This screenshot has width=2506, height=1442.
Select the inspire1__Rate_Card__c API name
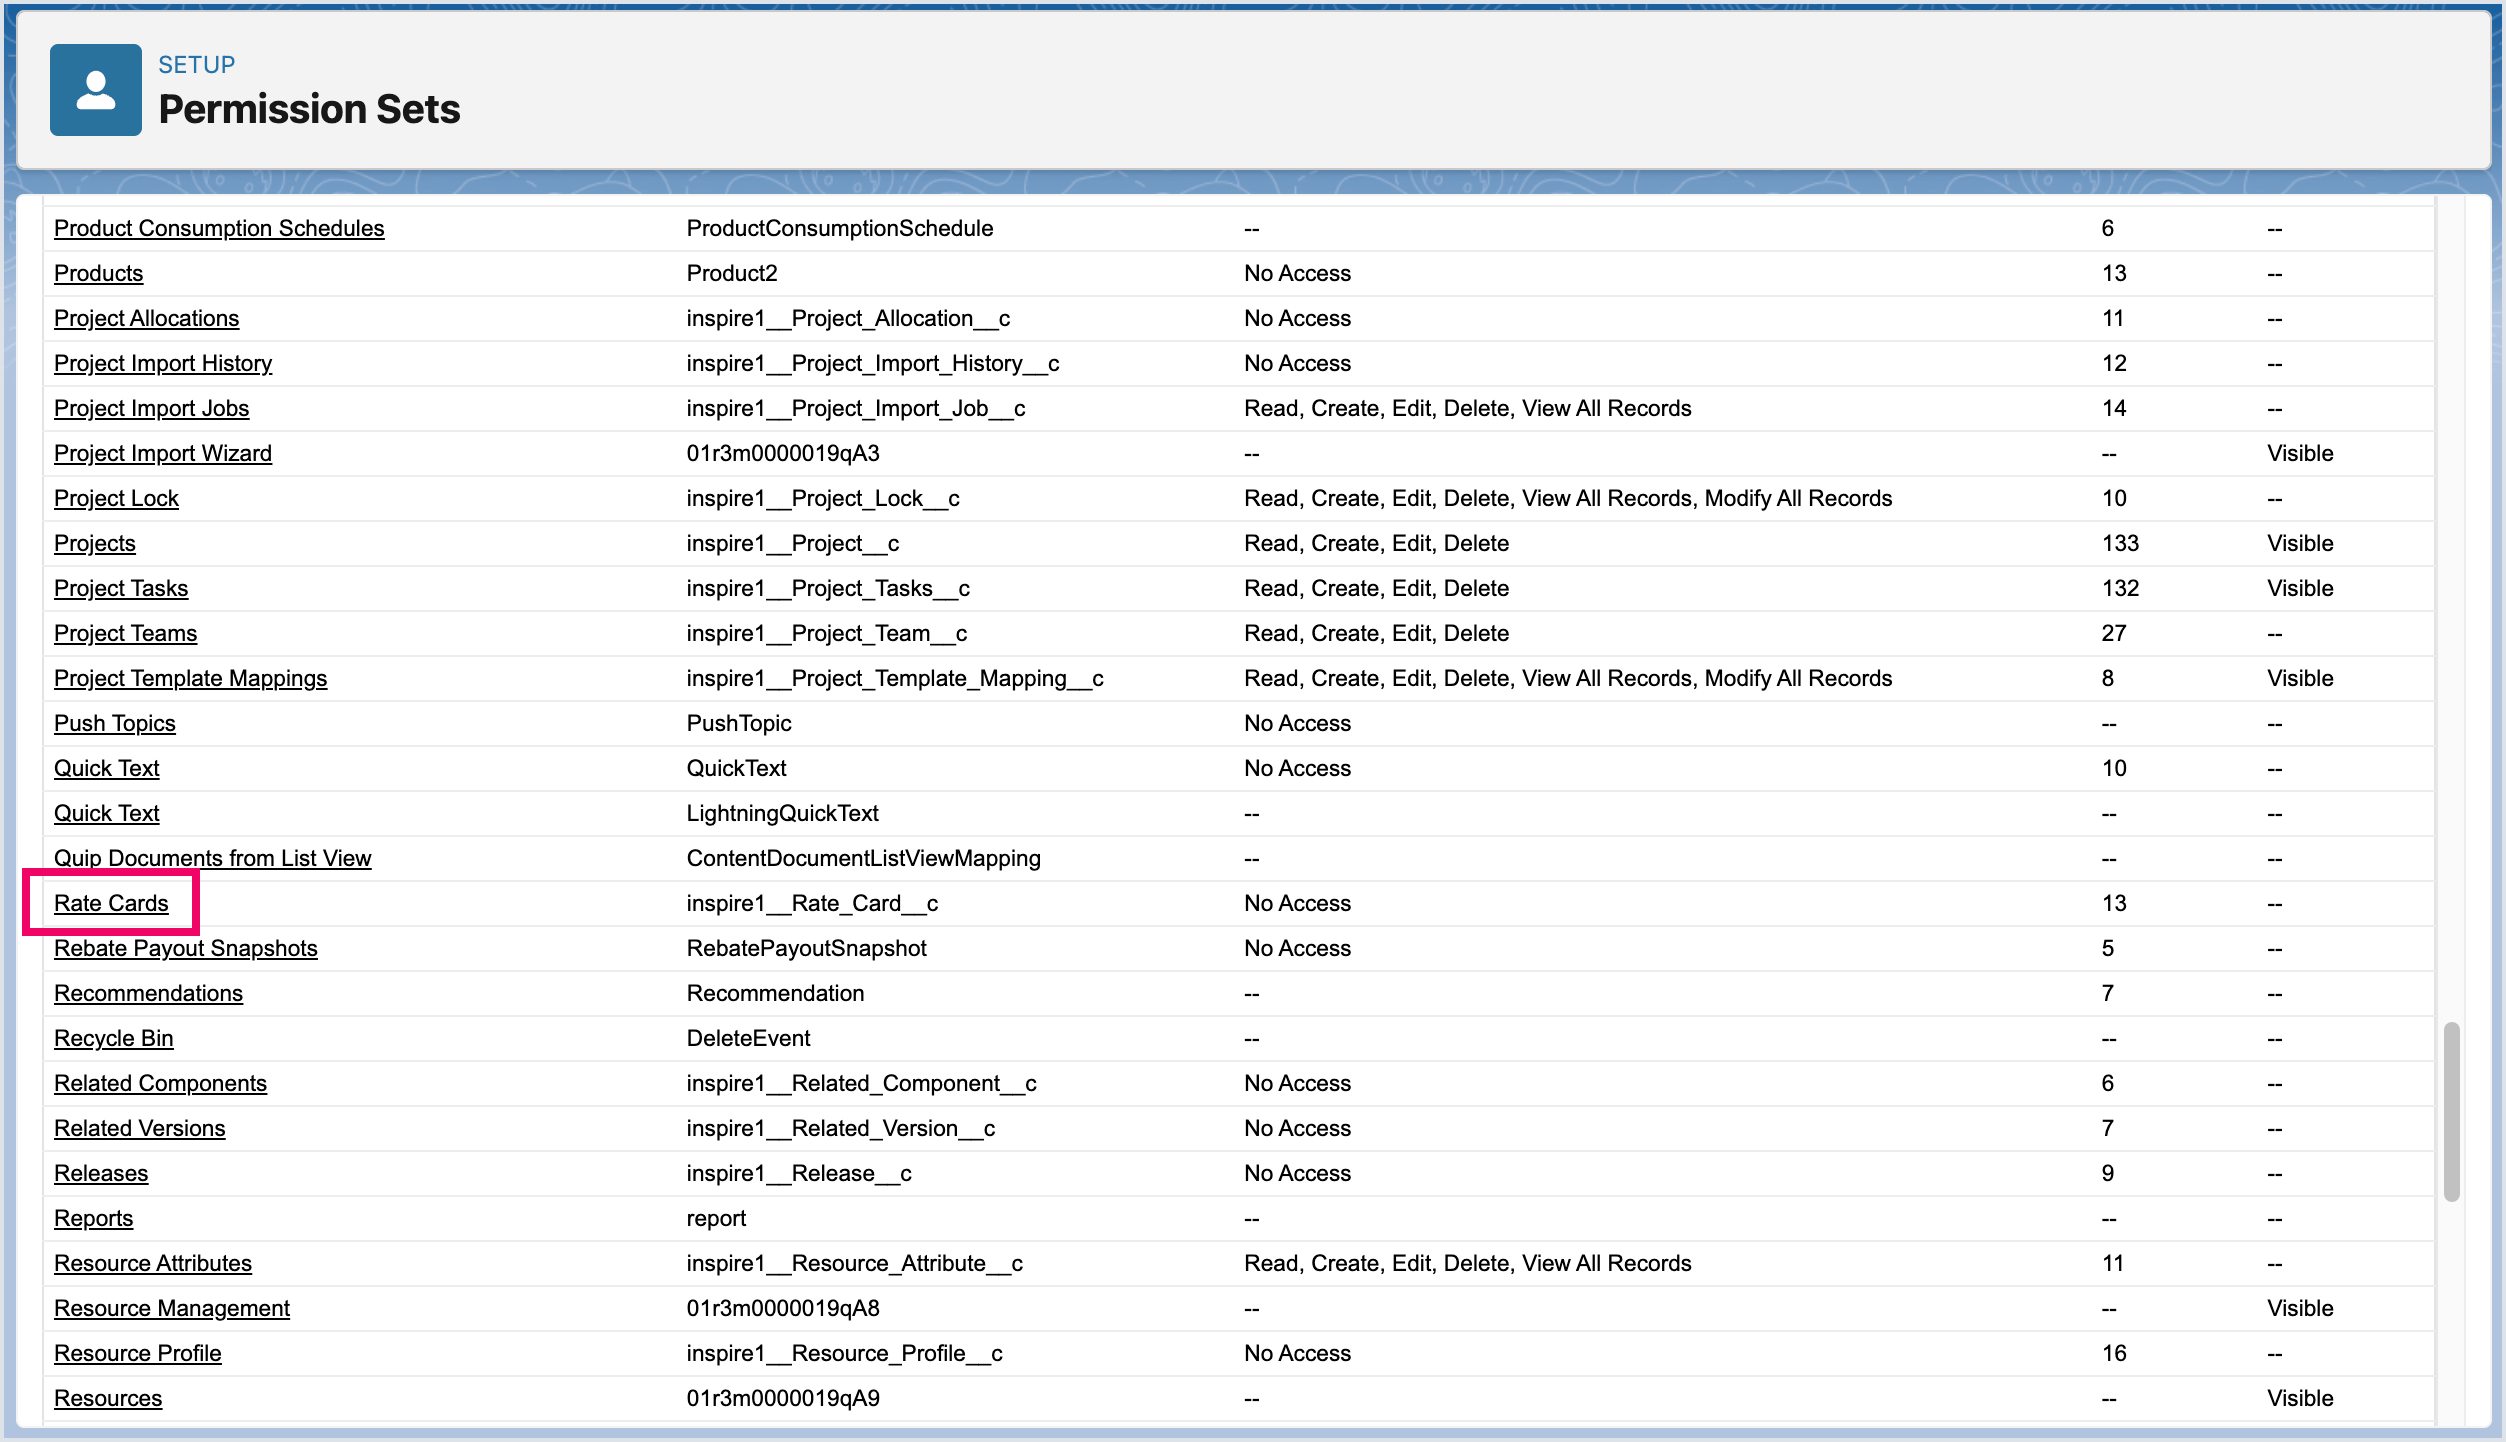[x=812, y=903]
